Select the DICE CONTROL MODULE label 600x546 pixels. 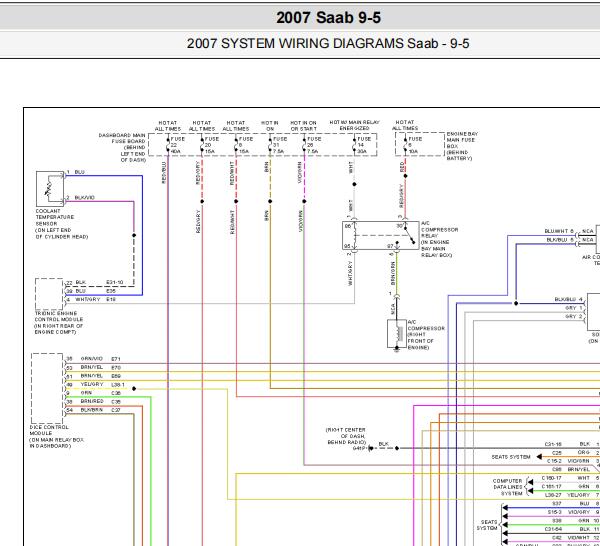coord(57,436)
